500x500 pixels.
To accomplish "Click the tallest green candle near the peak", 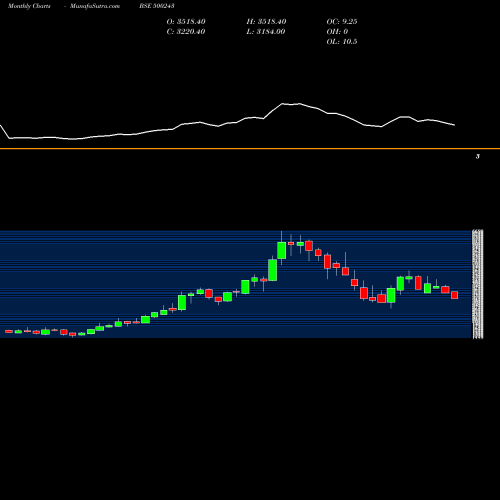I will pyautogui.click(x=273, y=270).
